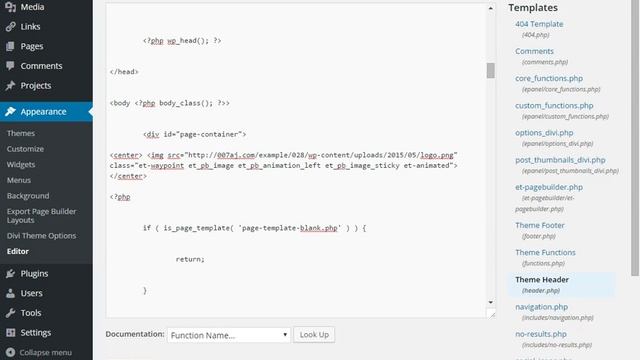Go to Themes submenu item
Image resolution: width=640 pixels, height=360 pixels.
point(21,133)
